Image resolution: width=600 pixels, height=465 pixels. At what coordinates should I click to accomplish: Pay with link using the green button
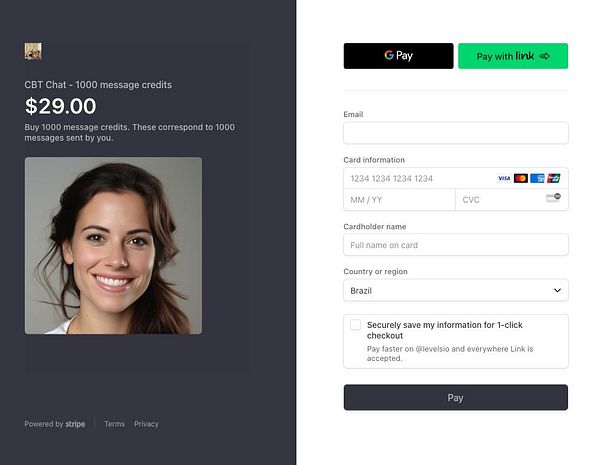[513, 56]
